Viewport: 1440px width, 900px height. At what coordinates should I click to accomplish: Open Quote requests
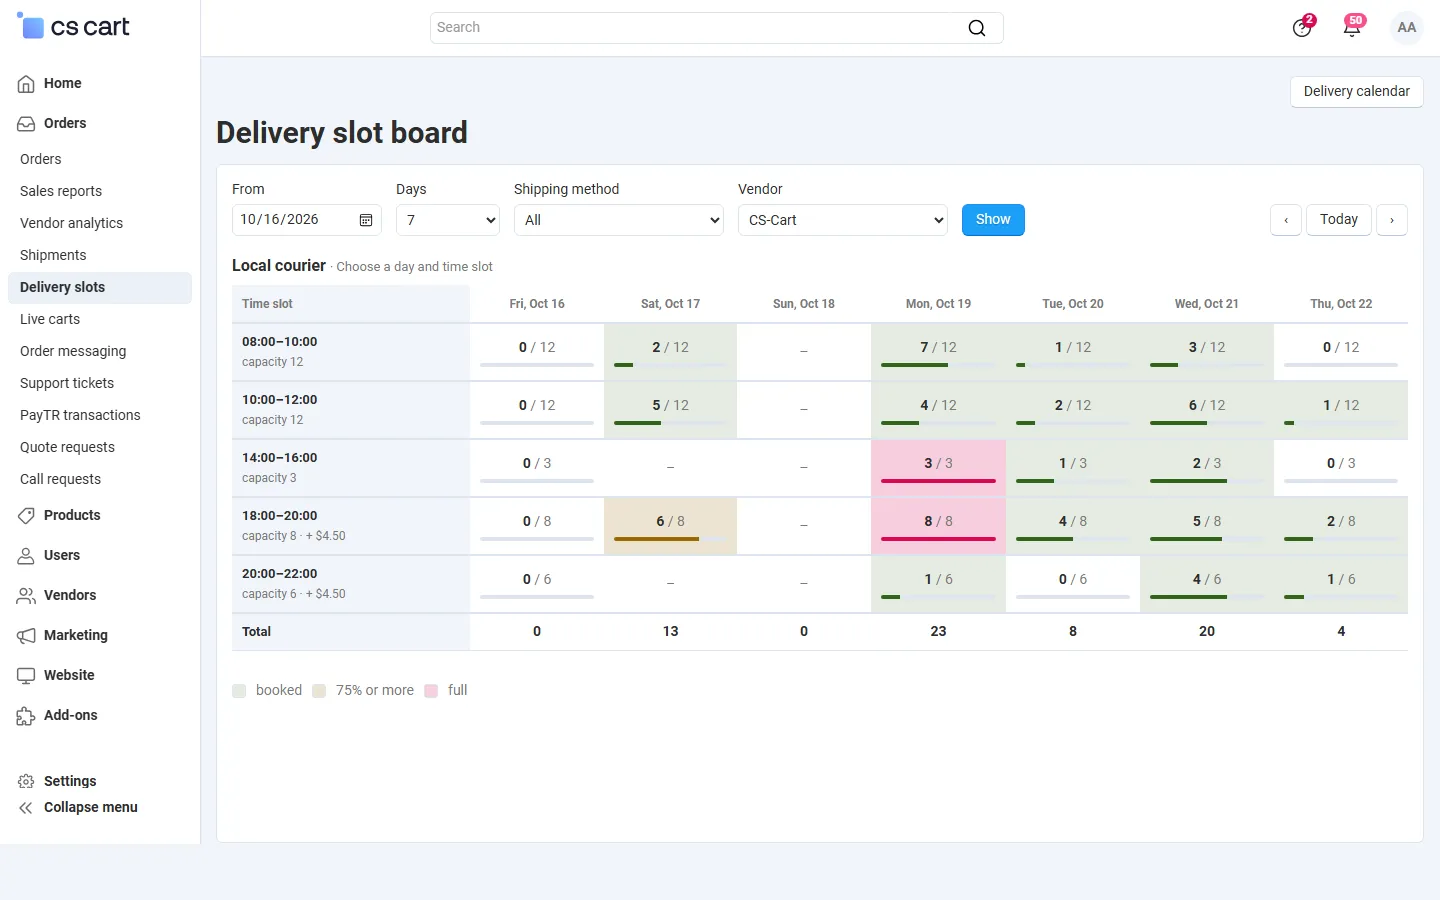(x=67, y=447)
